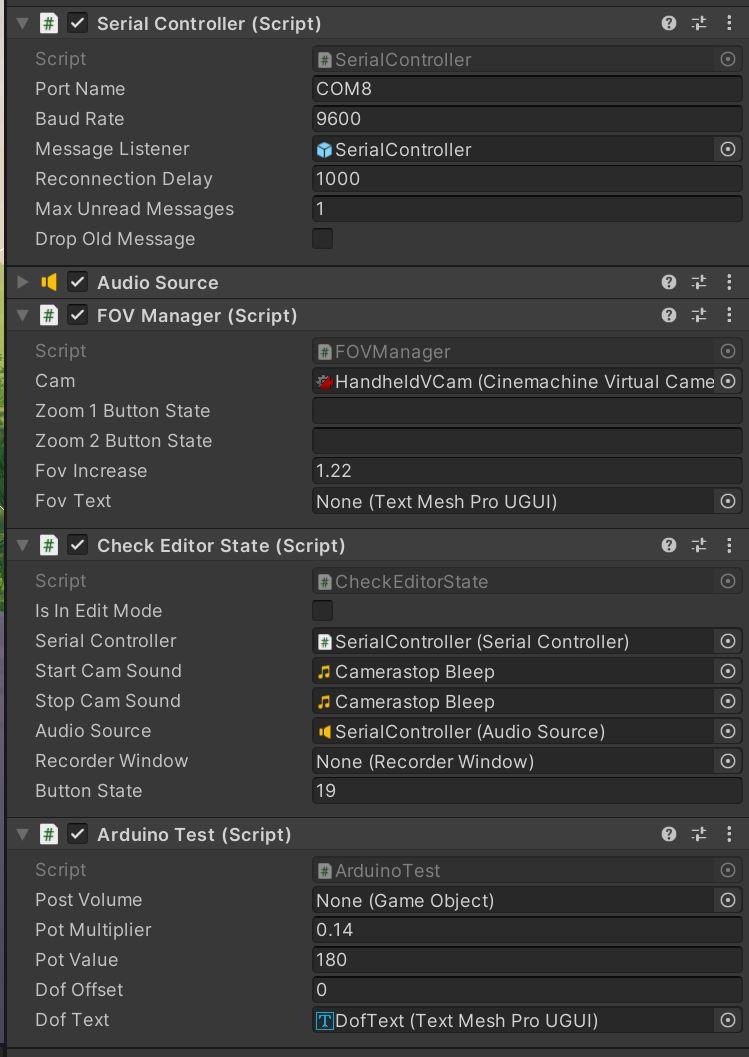Image resolution: width=749 pixels, height=1057 pixels.
Task: Open object picker for Fov Text field
Action: 728,501
